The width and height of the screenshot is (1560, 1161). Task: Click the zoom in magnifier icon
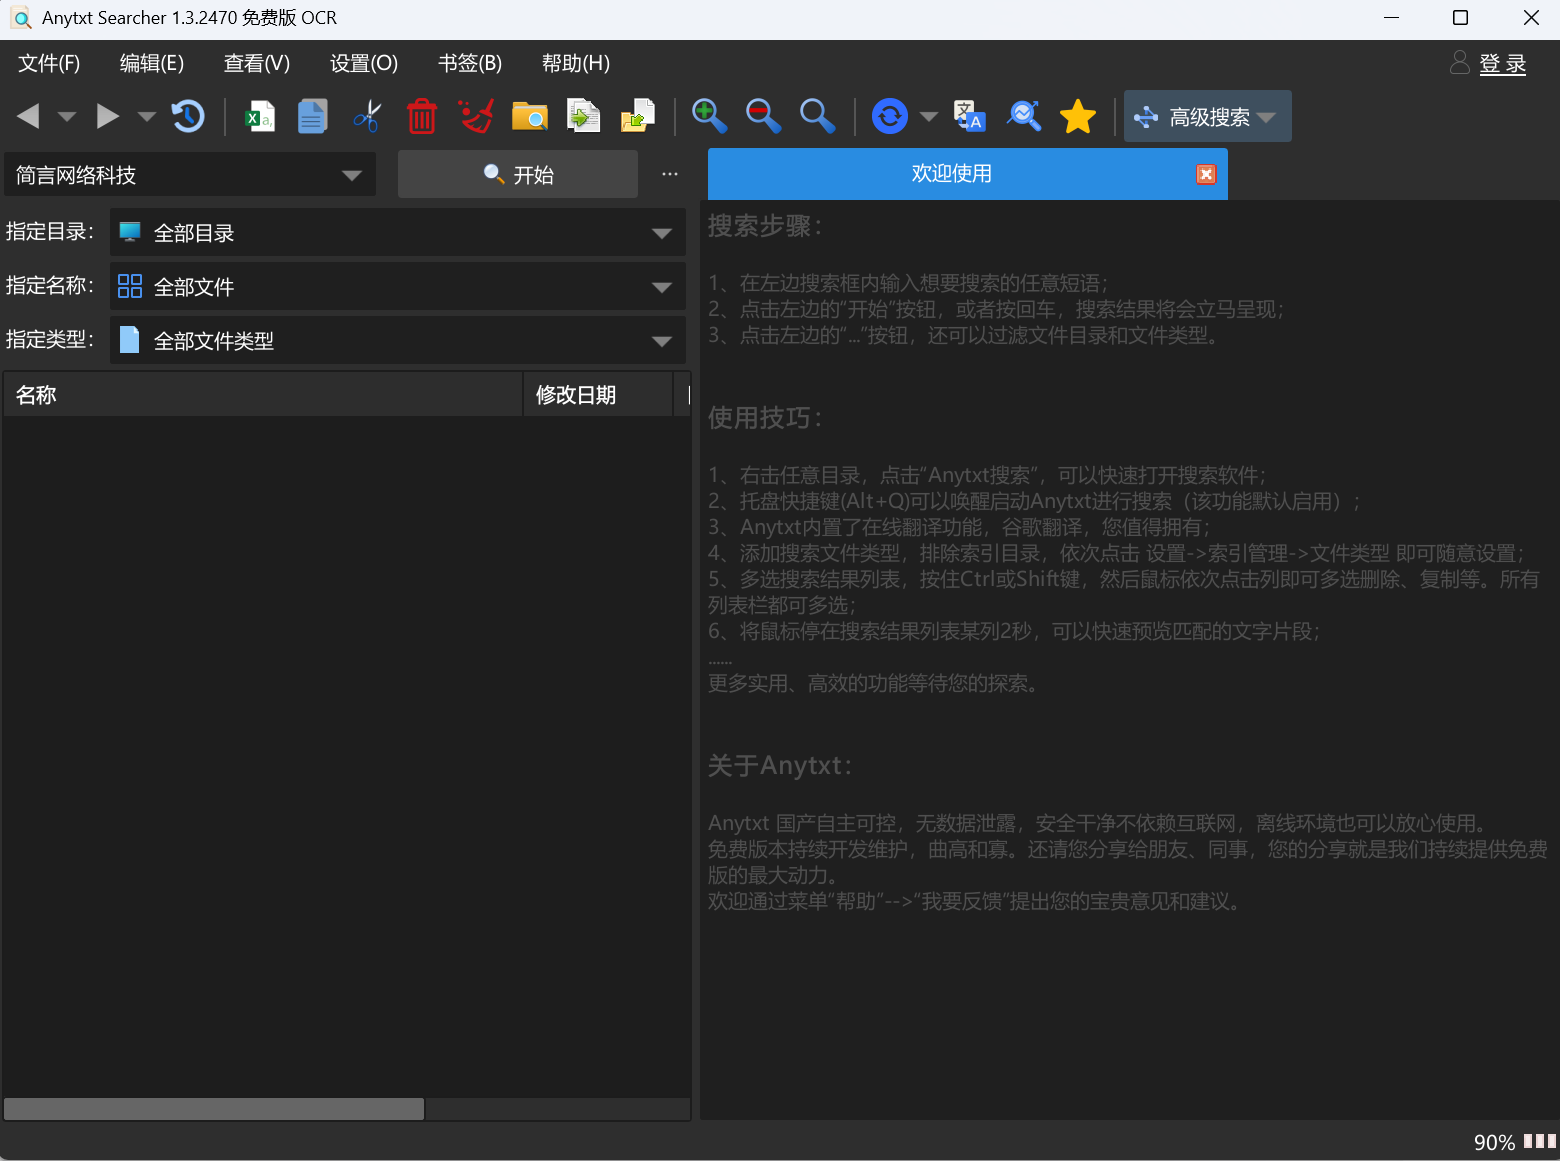coord(709,117)
